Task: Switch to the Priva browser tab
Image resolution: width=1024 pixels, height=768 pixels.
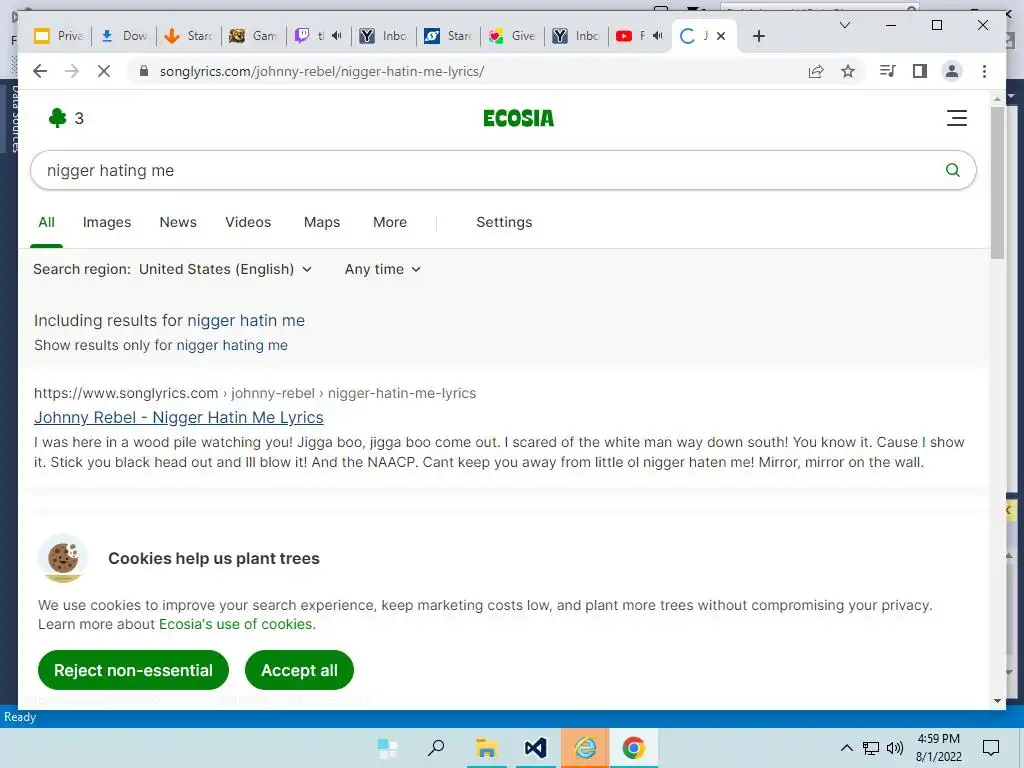Action: (59, 36)
